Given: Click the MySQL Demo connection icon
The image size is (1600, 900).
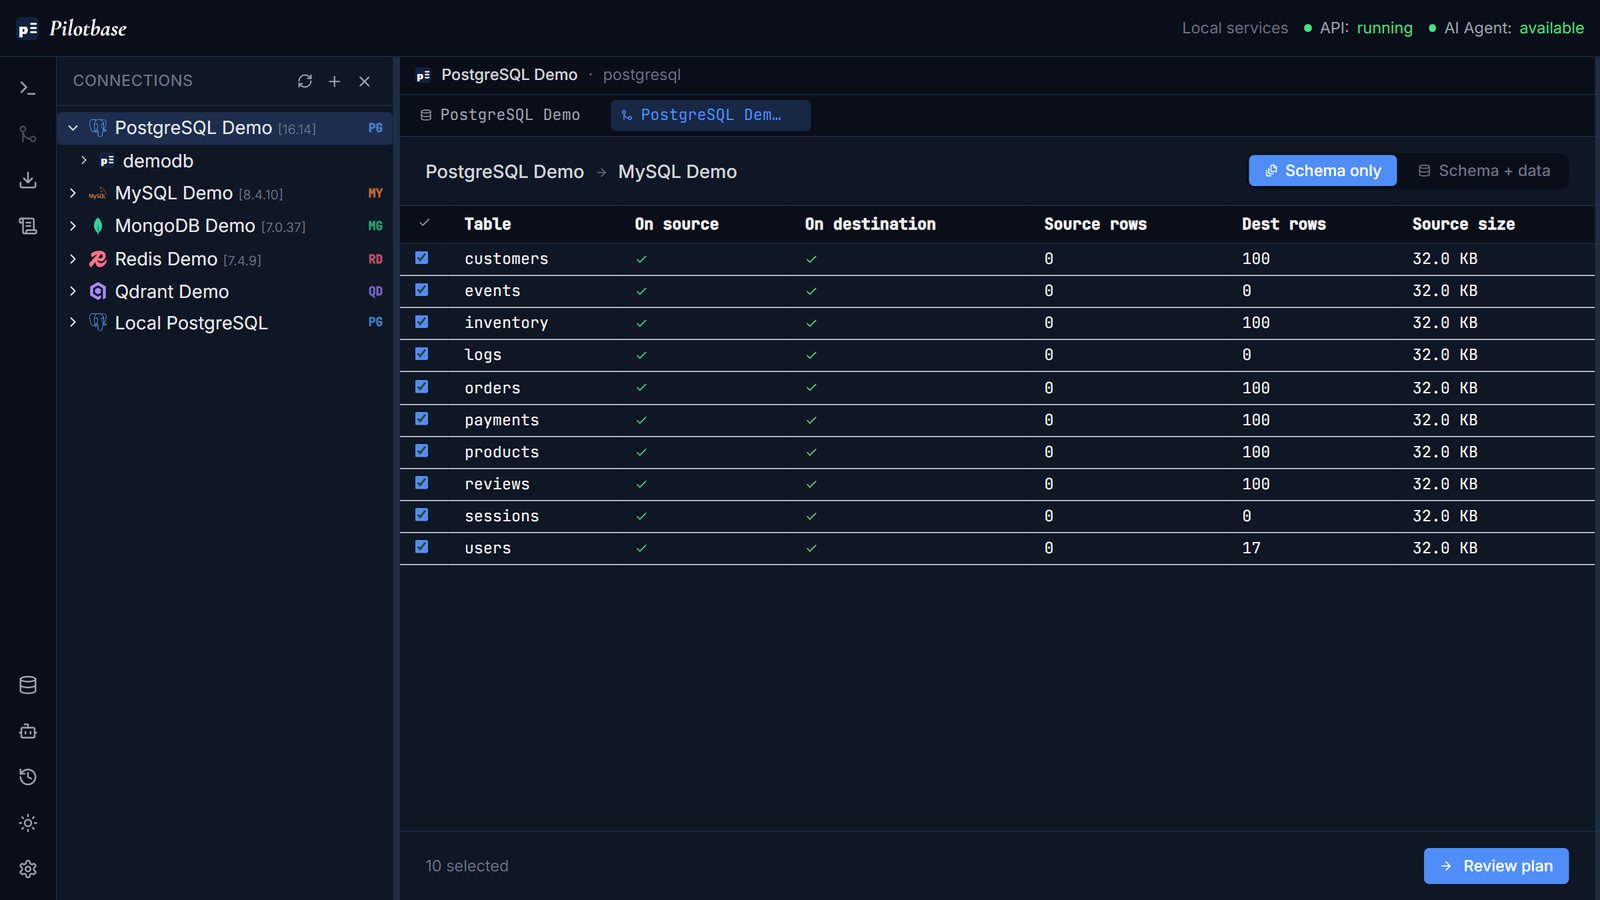Looking at the screenshot, I should click(x=98, y=194).
